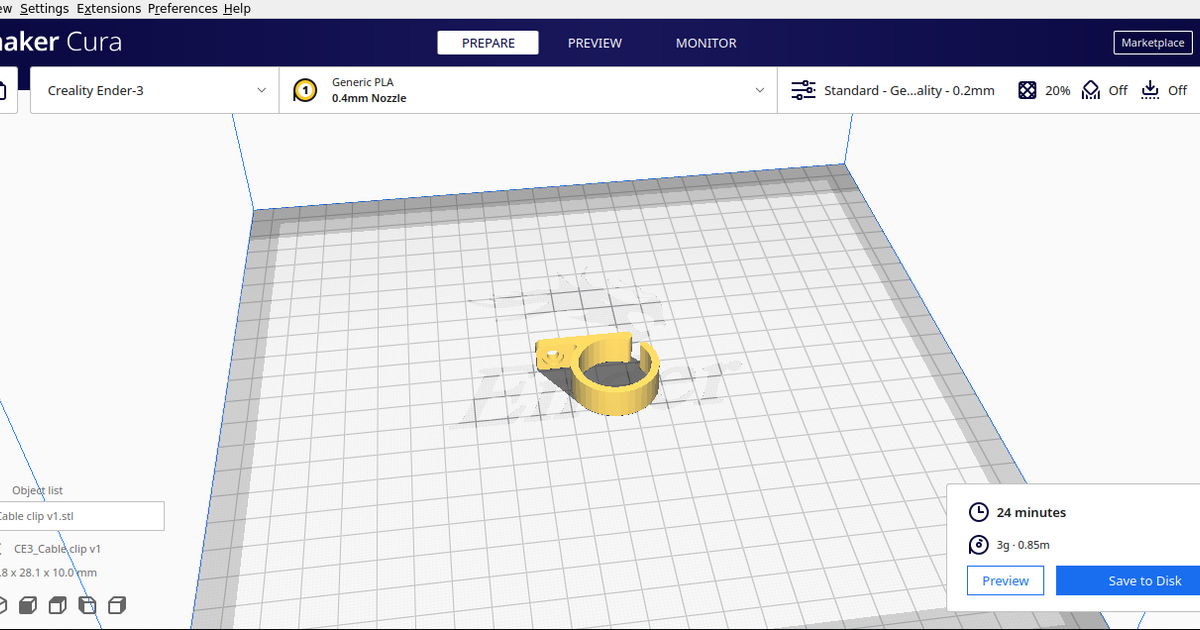Open the Marketplace button

pyautogui.click(x=1153, y=43)
